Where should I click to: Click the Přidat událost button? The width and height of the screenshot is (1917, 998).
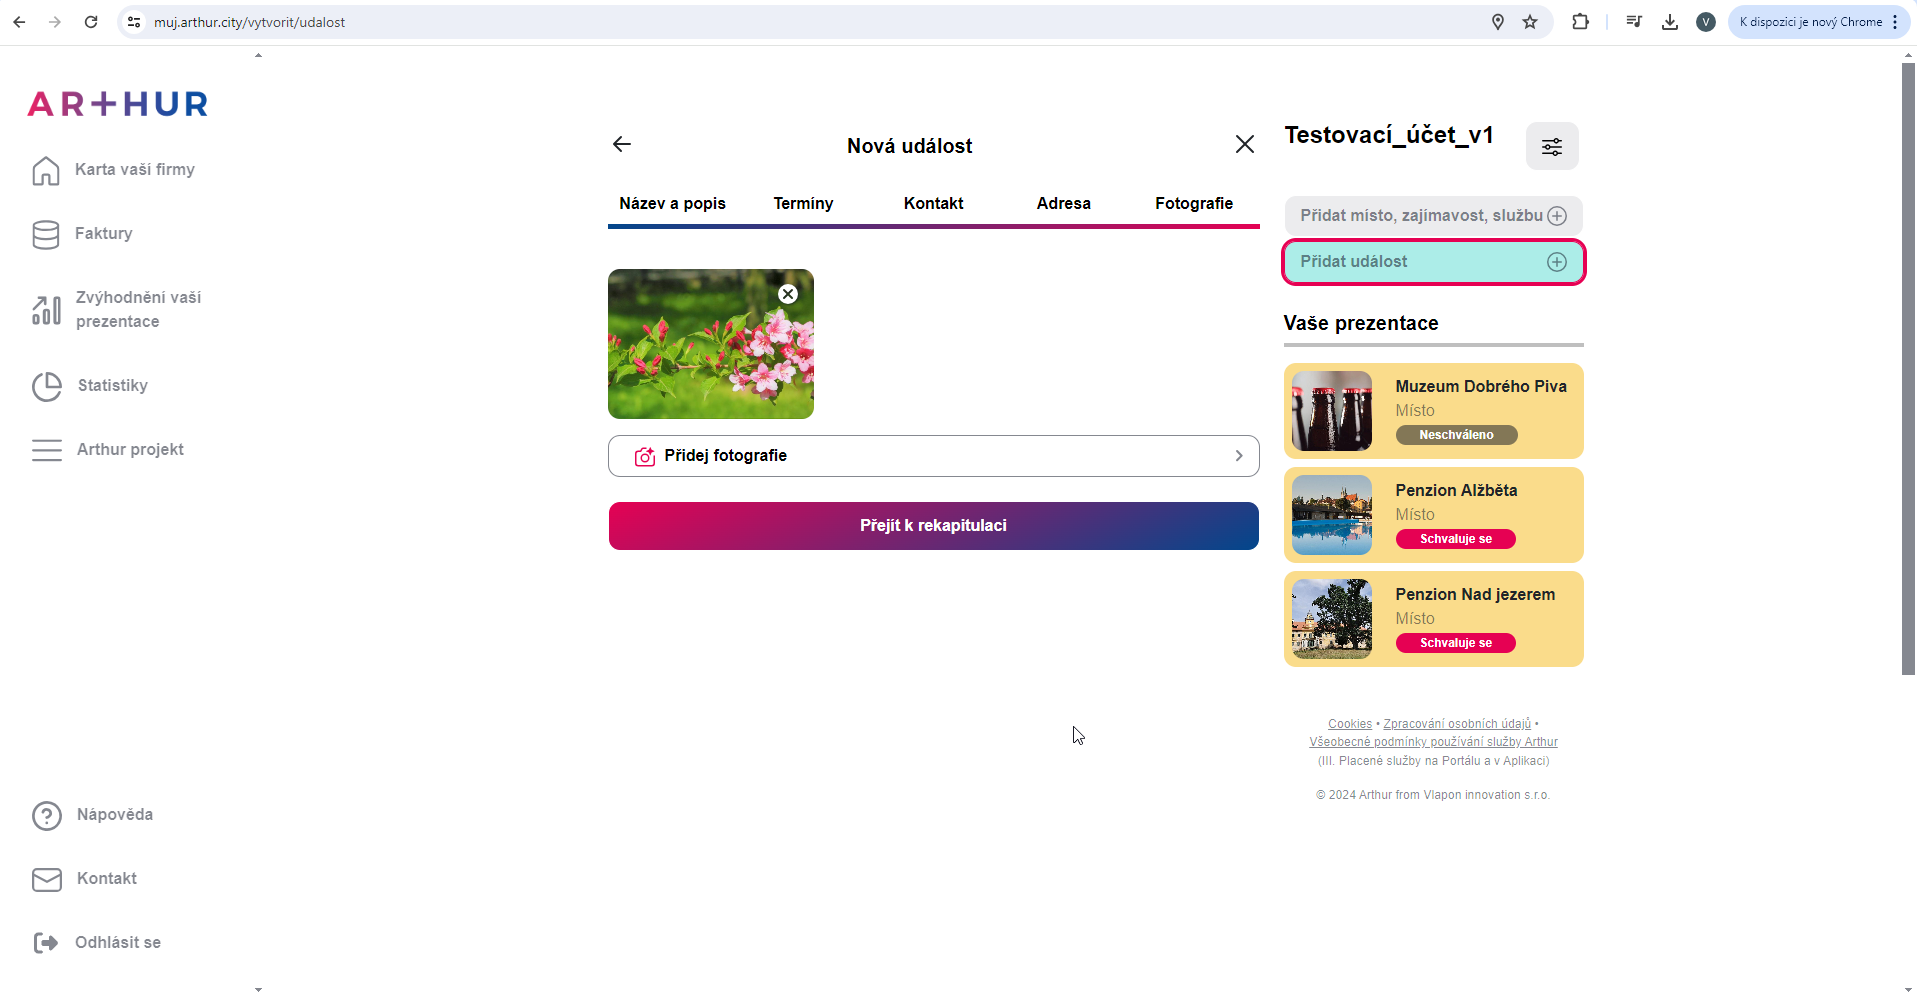1432,262
